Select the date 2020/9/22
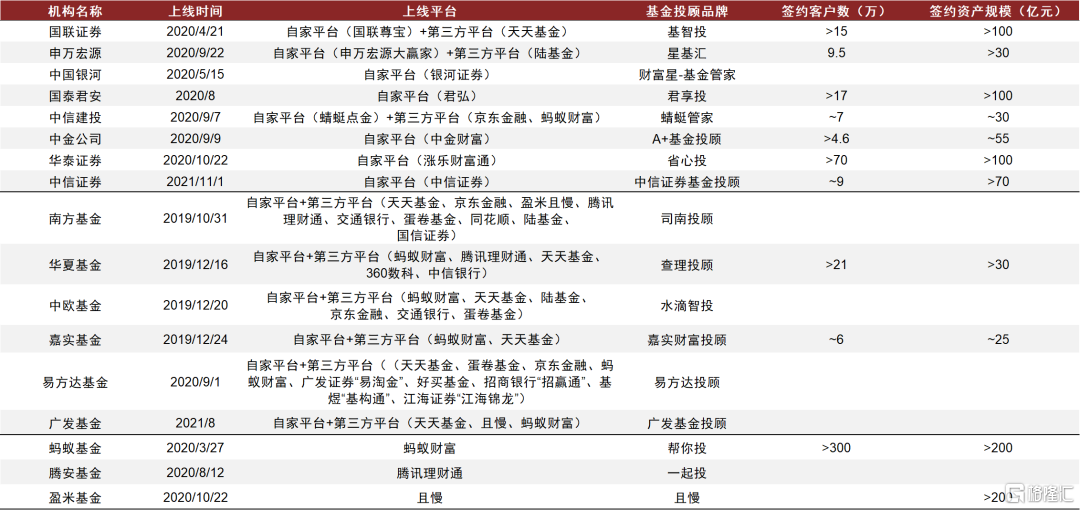1080x510 pixels. (196, 53)
